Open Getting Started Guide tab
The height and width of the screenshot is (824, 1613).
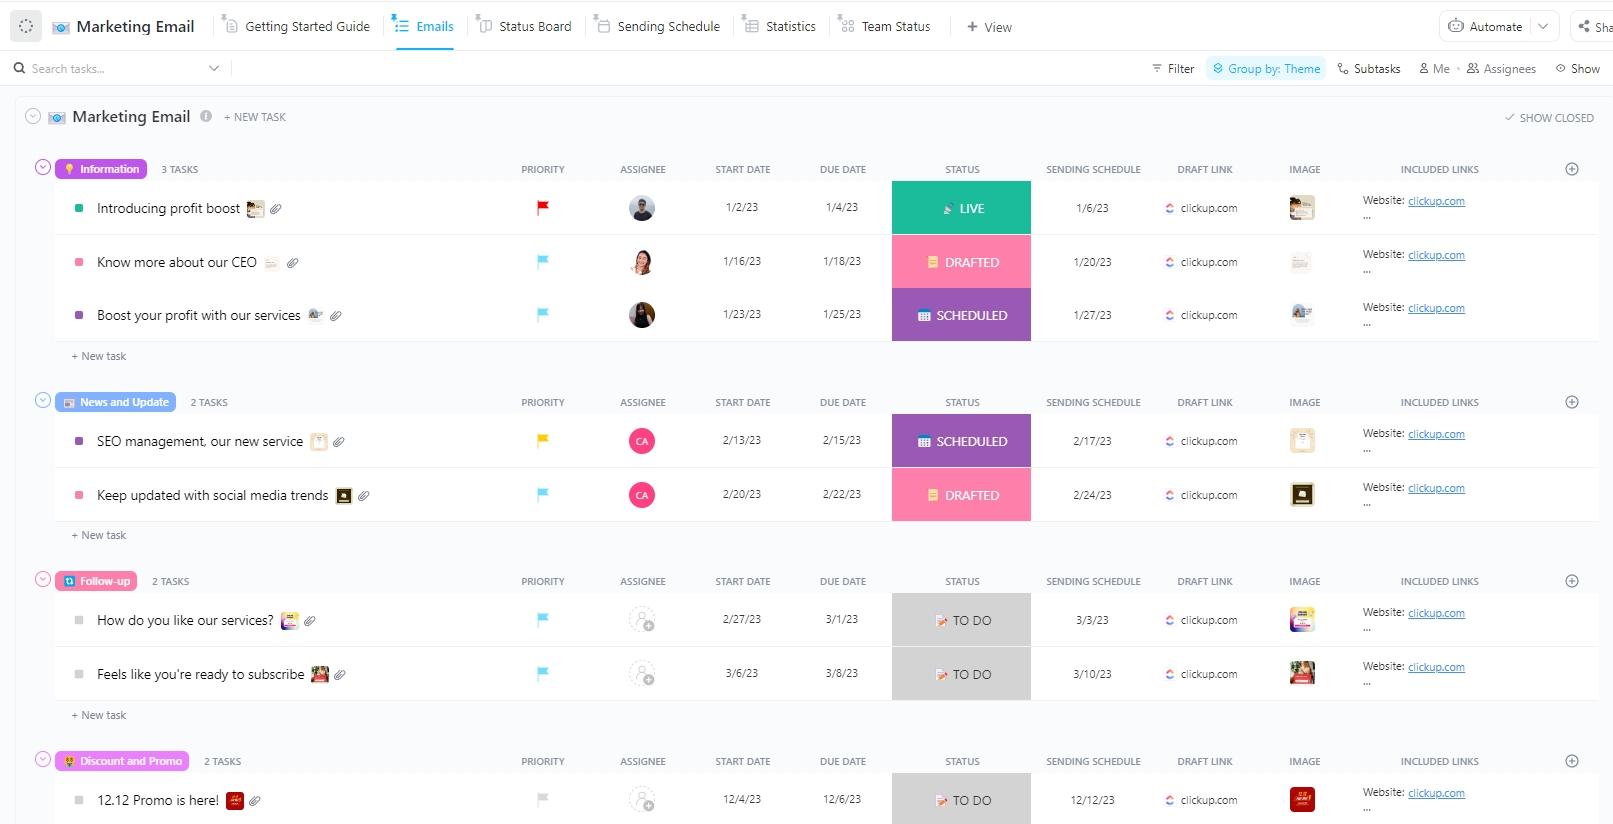[x=297, y=27]
